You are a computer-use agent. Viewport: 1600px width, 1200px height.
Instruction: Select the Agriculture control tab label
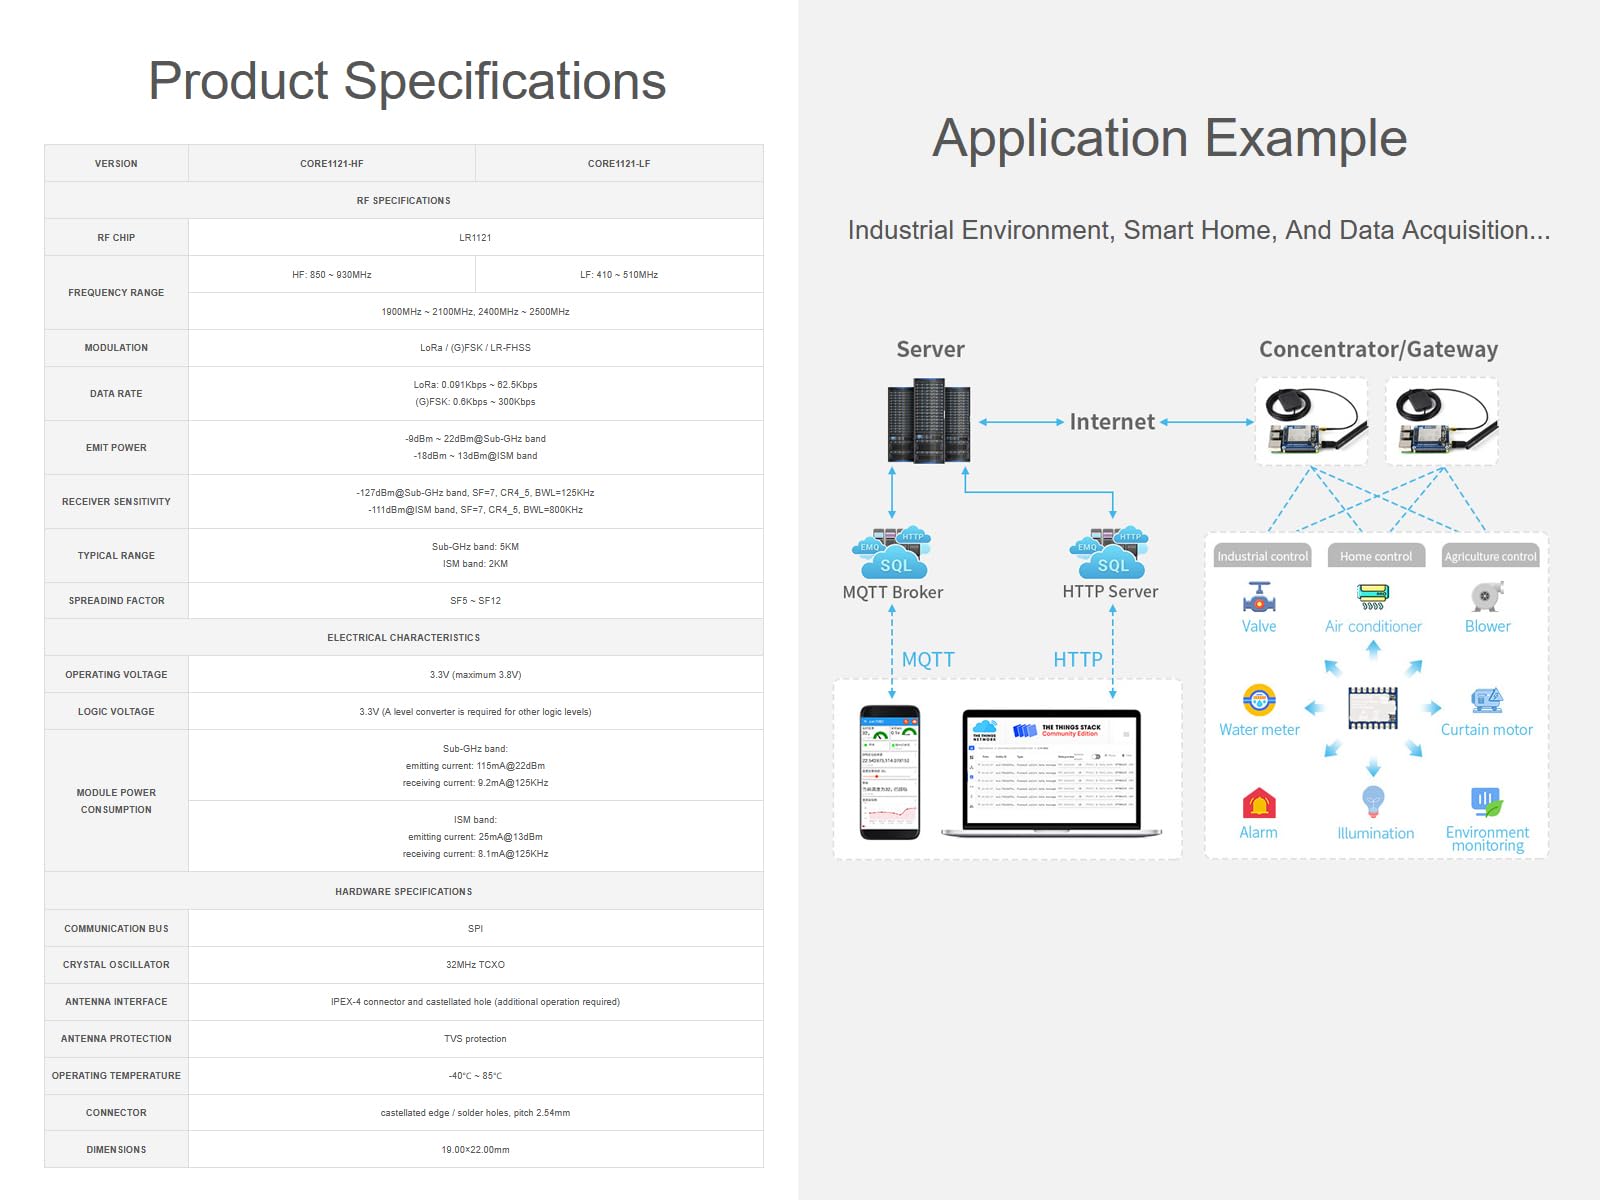pos(1490,556)
